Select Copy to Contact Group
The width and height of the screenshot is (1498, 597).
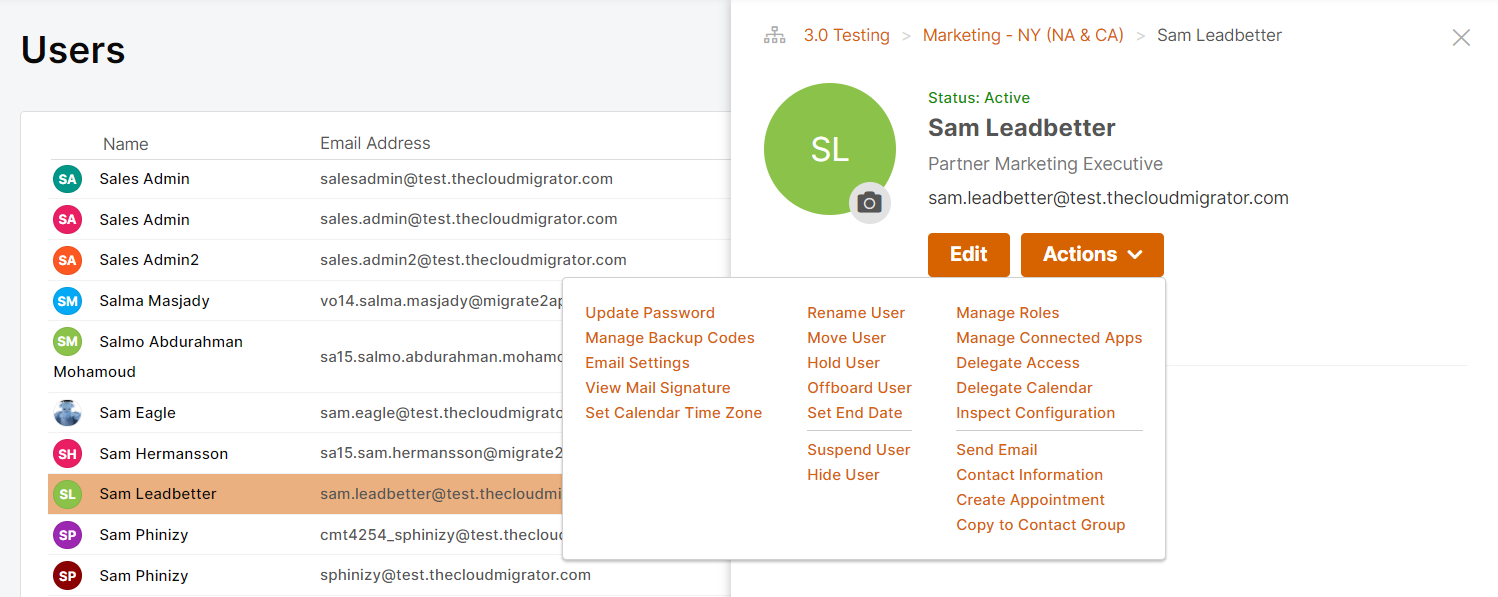[1040, 525]
